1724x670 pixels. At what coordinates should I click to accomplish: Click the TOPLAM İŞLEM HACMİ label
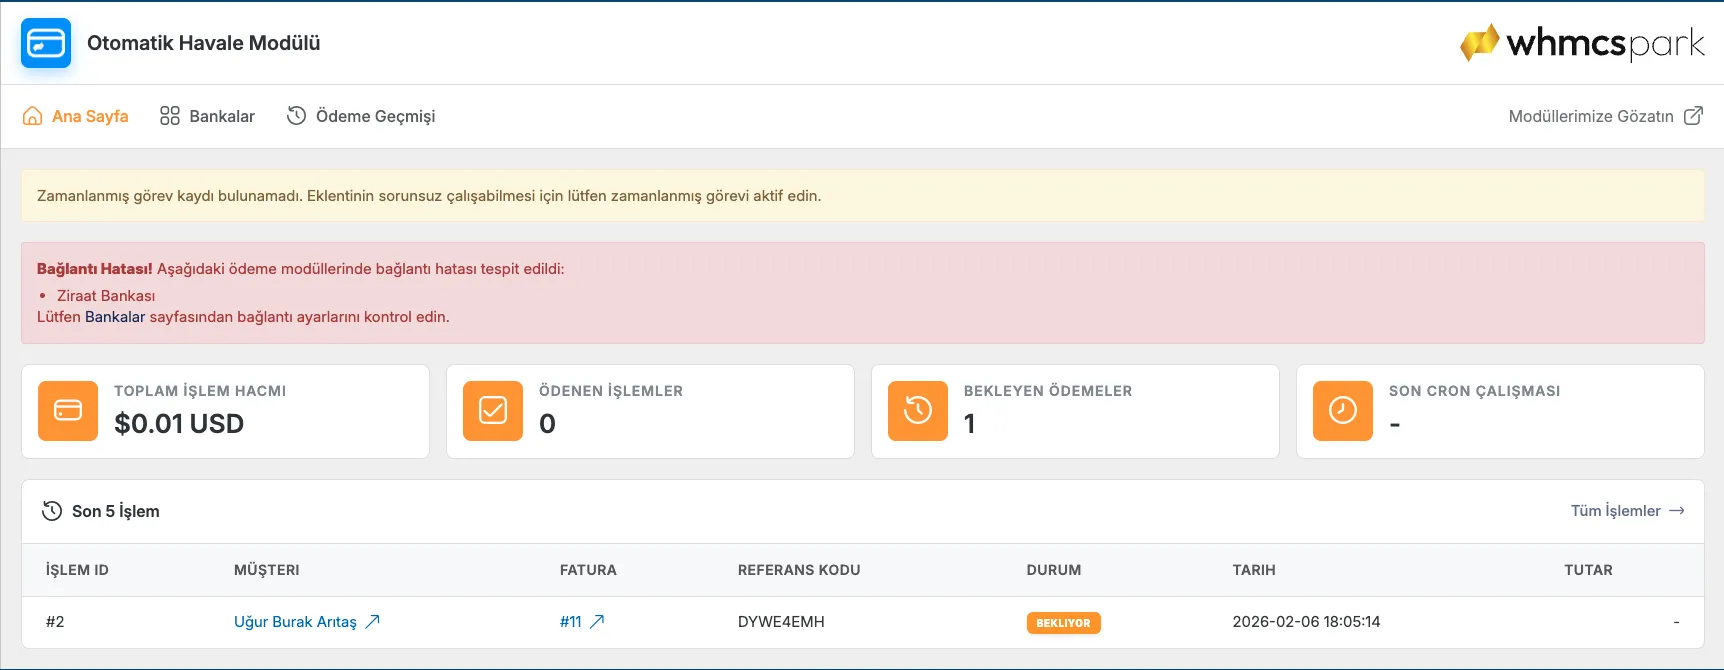coord(200,391)
